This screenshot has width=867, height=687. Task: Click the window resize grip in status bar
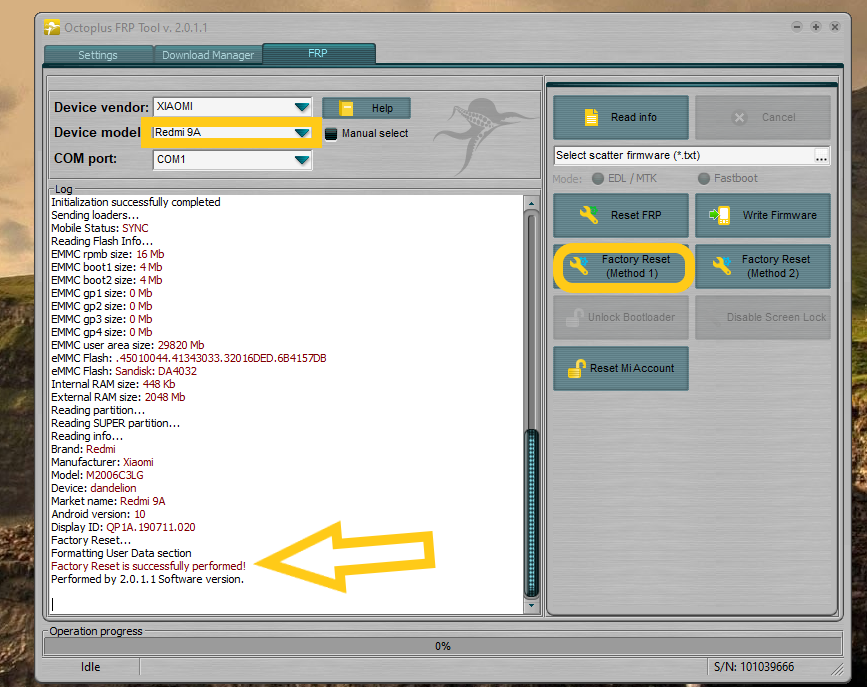click(x=837, y=668)
